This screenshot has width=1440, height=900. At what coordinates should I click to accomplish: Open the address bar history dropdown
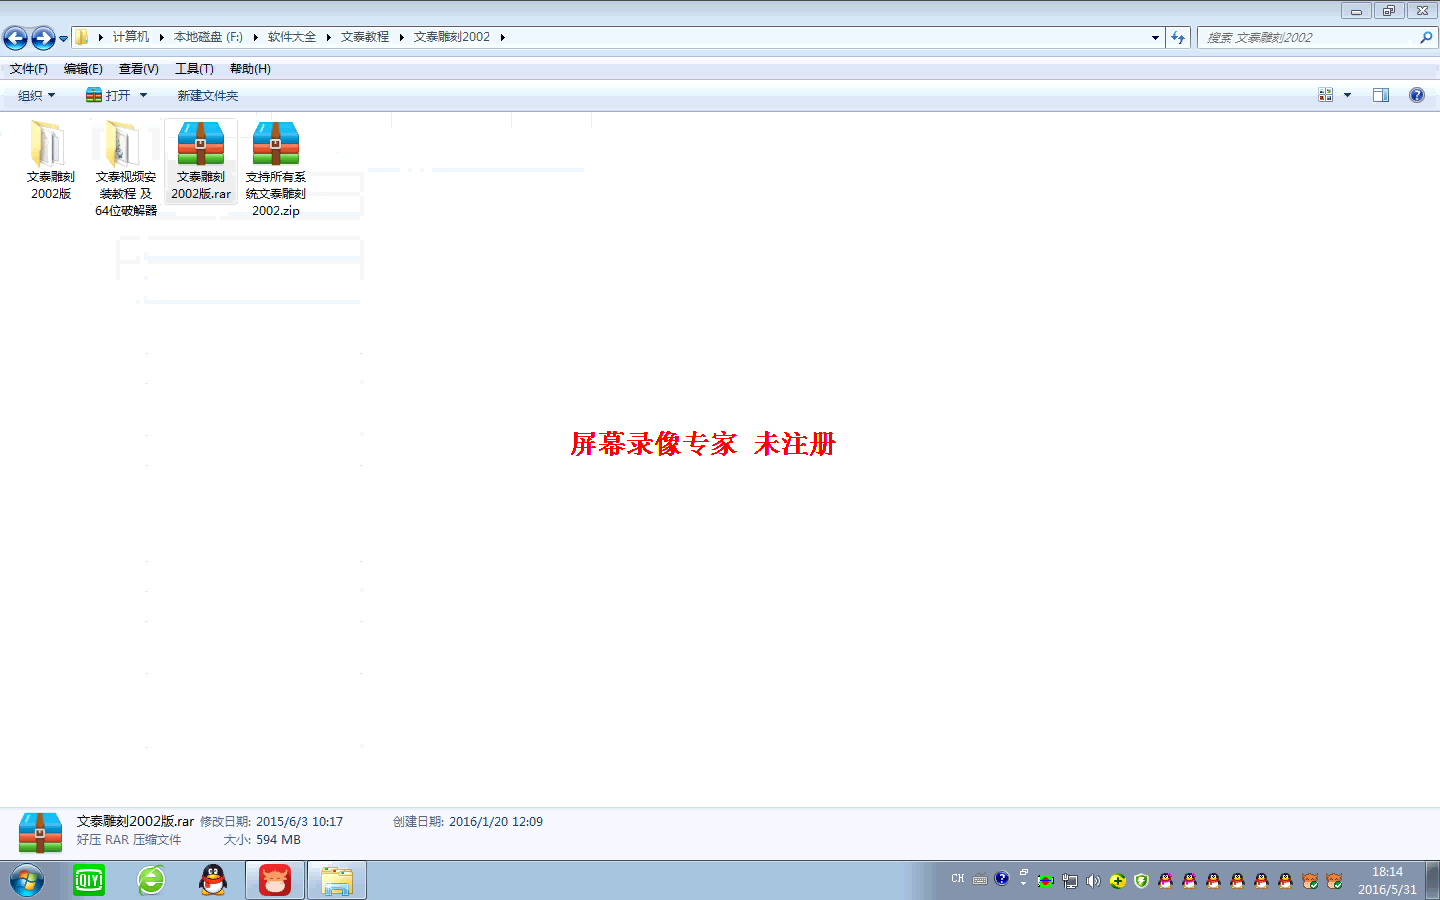tap(1155, 38)
